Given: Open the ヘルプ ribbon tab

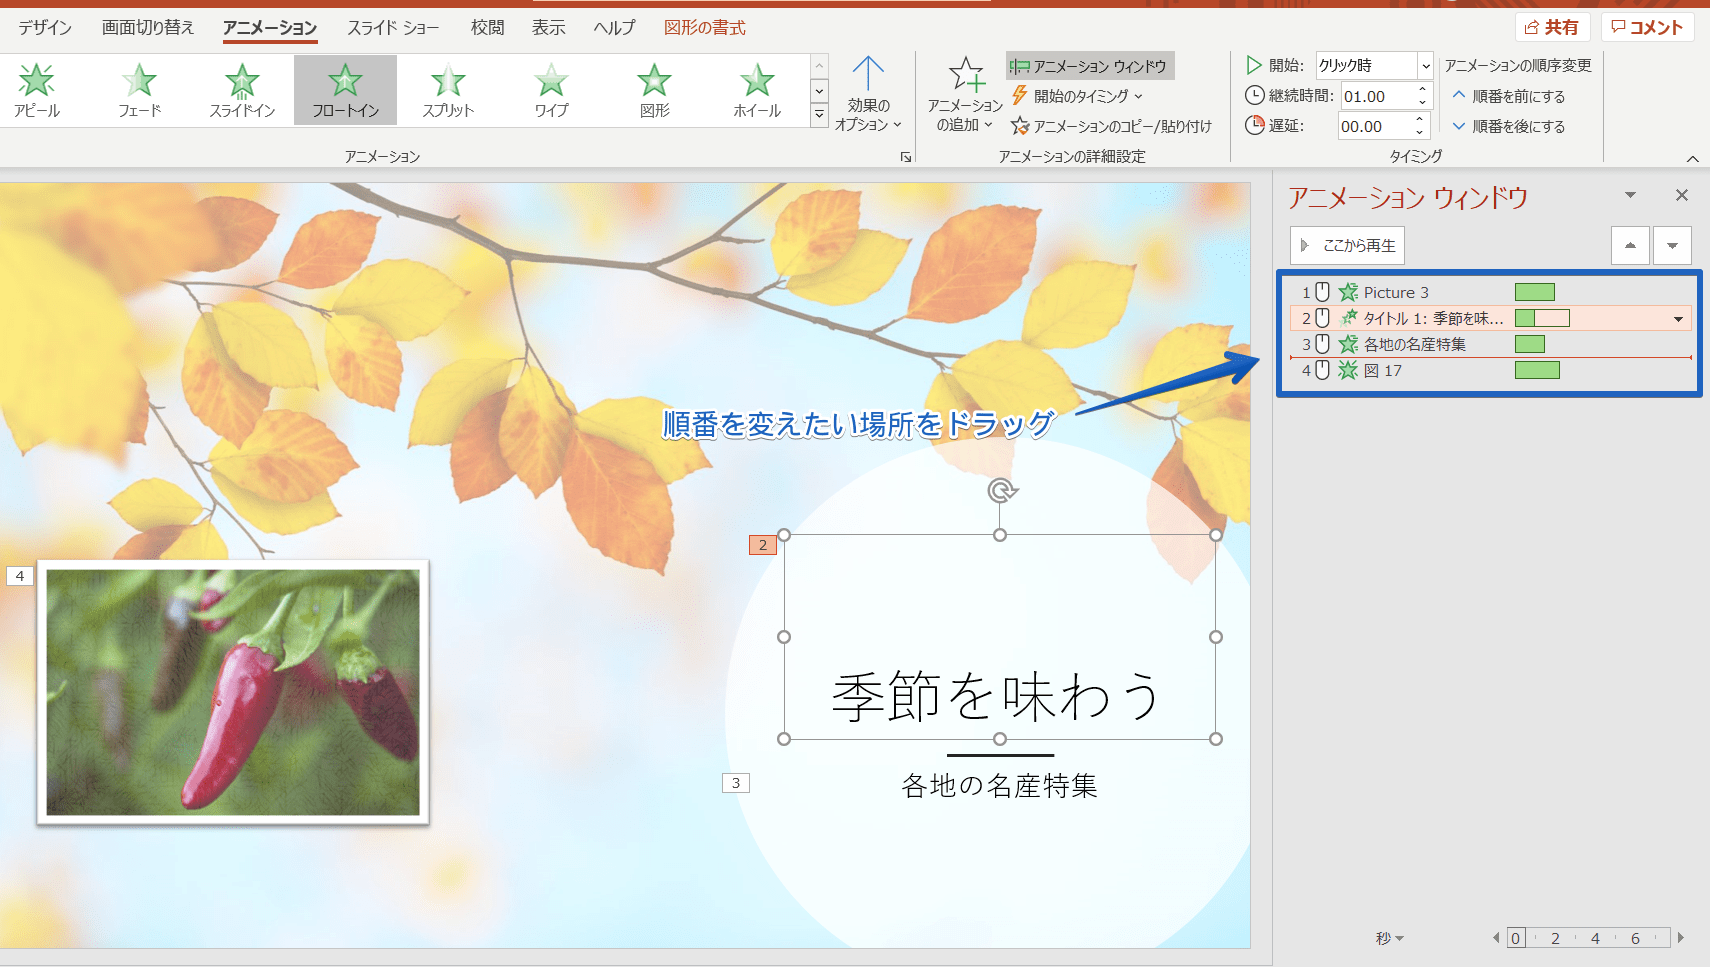Looking at the screenshot, I should tap(614, 27).
